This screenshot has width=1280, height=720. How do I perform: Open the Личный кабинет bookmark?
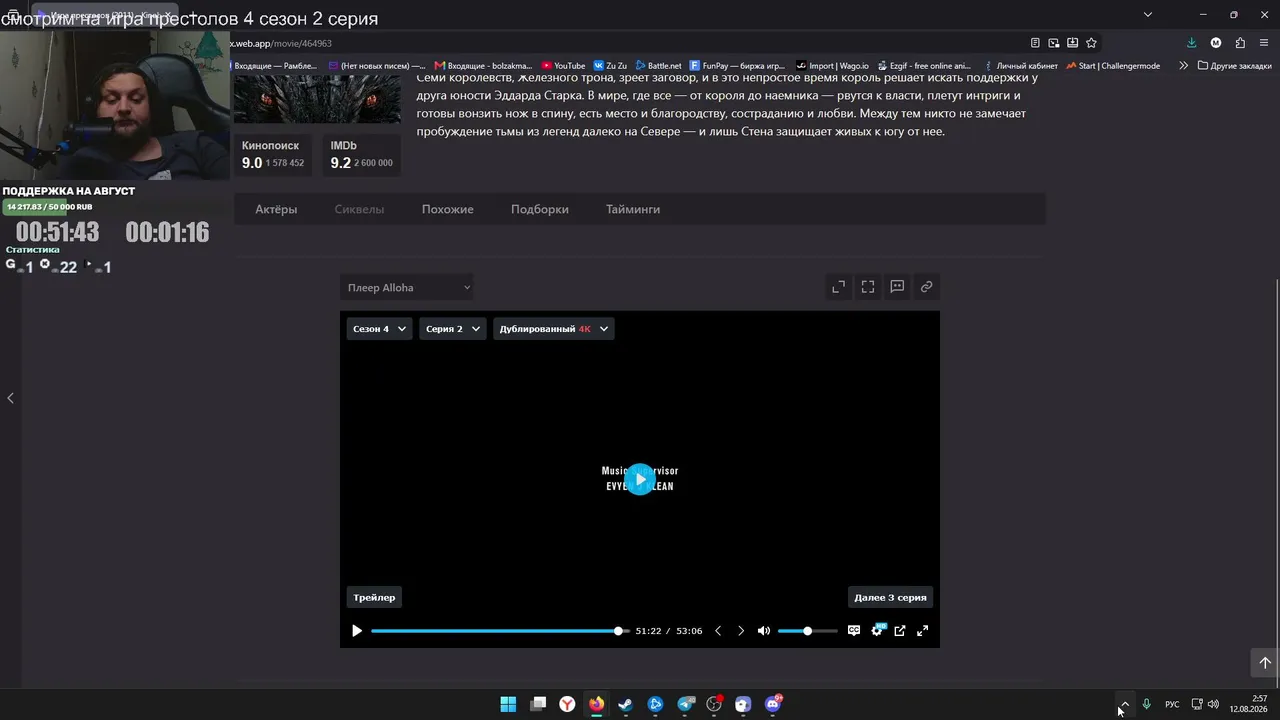[x=1019, y=66]
